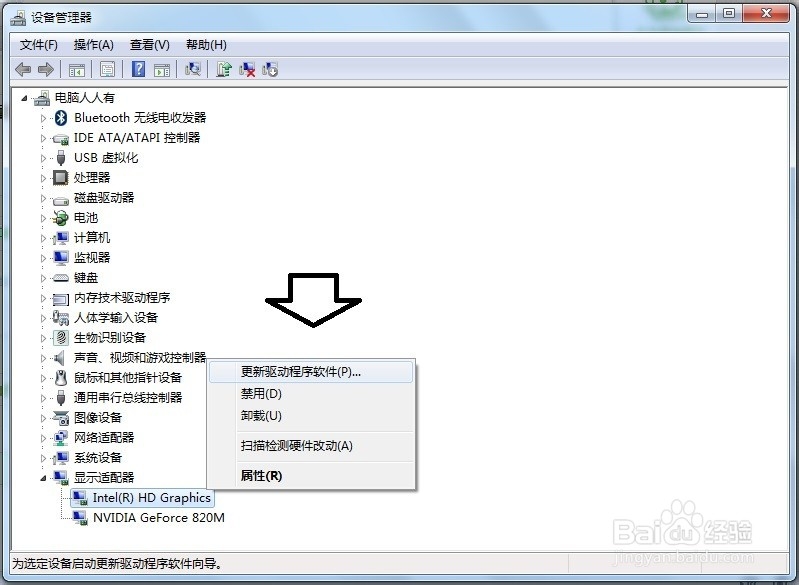Click the Bluetooth 无线电收发器 icon
This screenshot has height=585, width=799.
coord(61,118)
